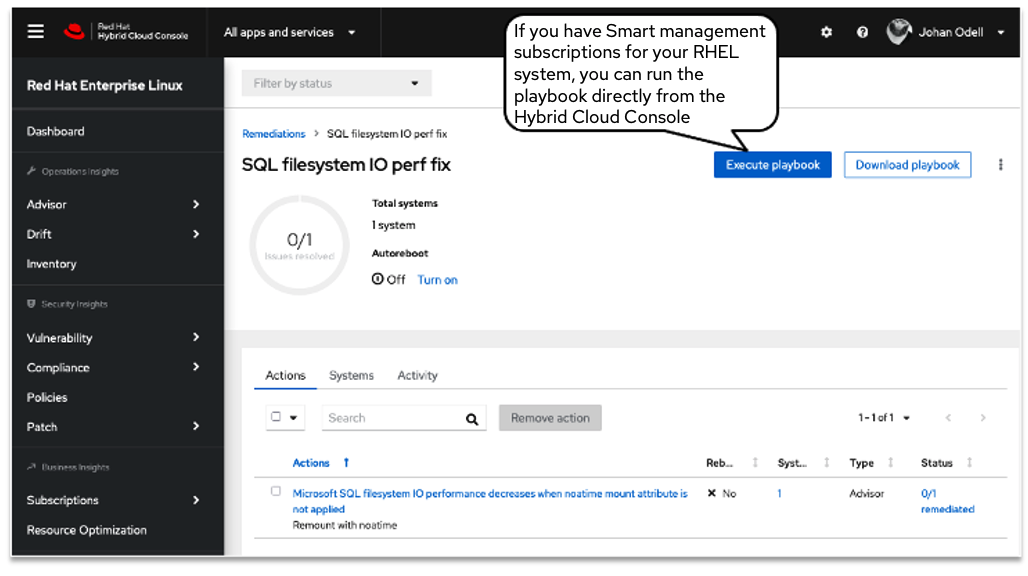This screenshot has height=576, width=1028.
Task: Click the search magnifier icon
Action: pyautogui.click(x=472, y=419)
